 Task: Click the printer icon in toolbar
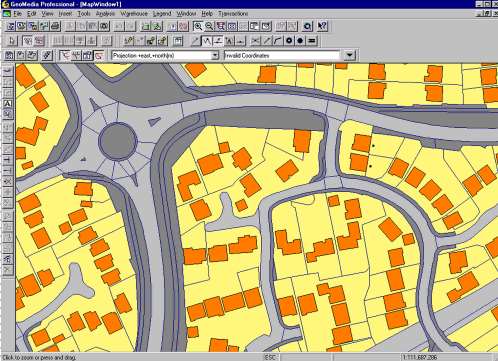click(55, 26)
